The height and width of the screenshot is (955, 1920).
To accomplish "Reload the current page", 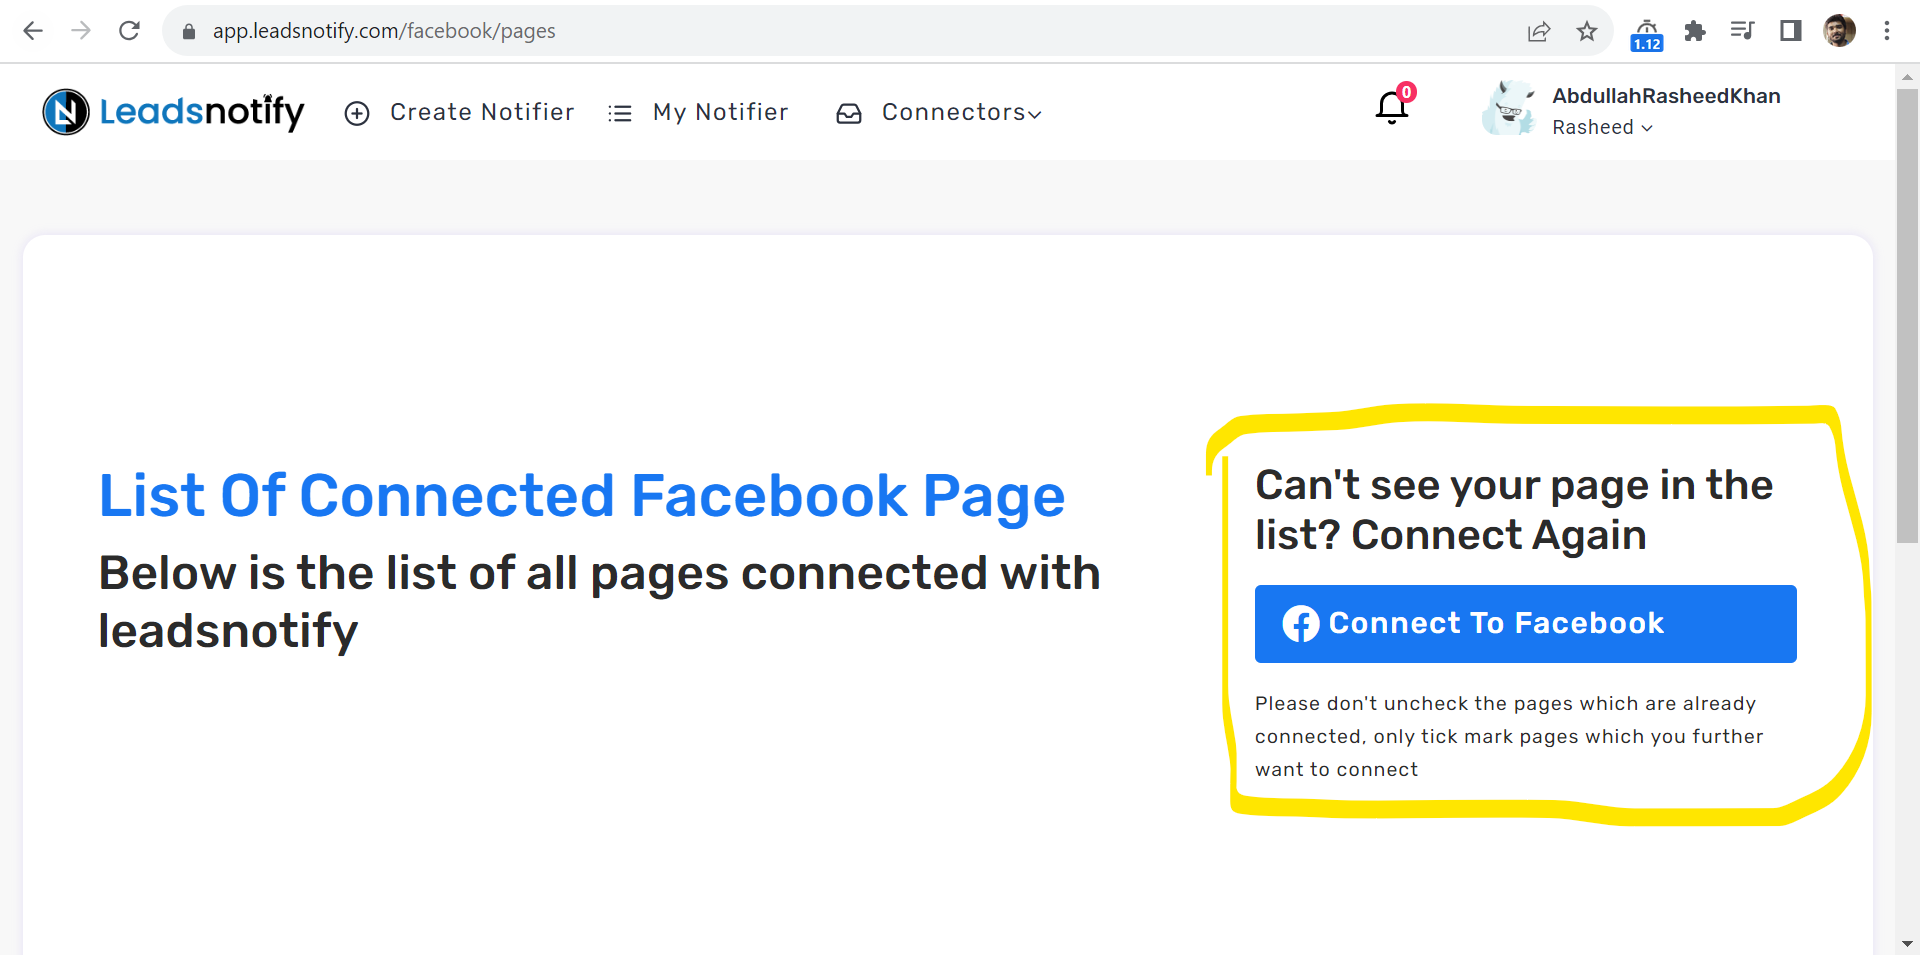I will pos(129,31).
